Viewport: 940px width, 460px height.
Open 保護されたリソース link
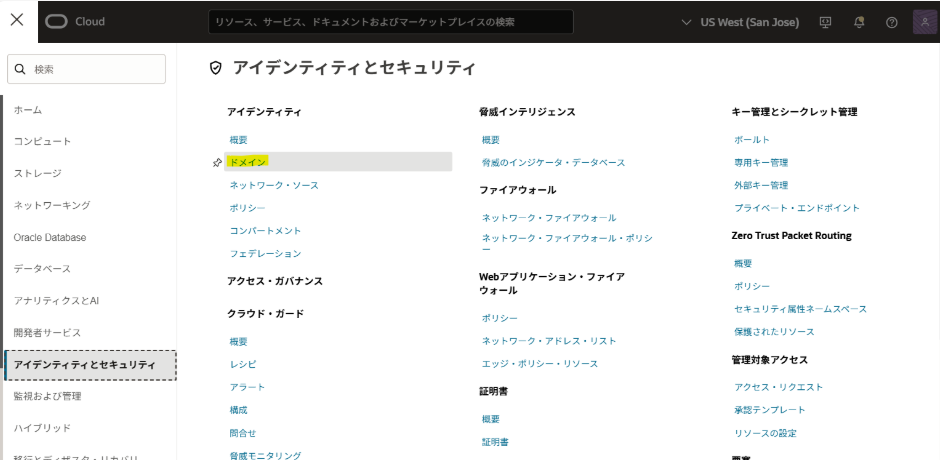pos(775,332)
